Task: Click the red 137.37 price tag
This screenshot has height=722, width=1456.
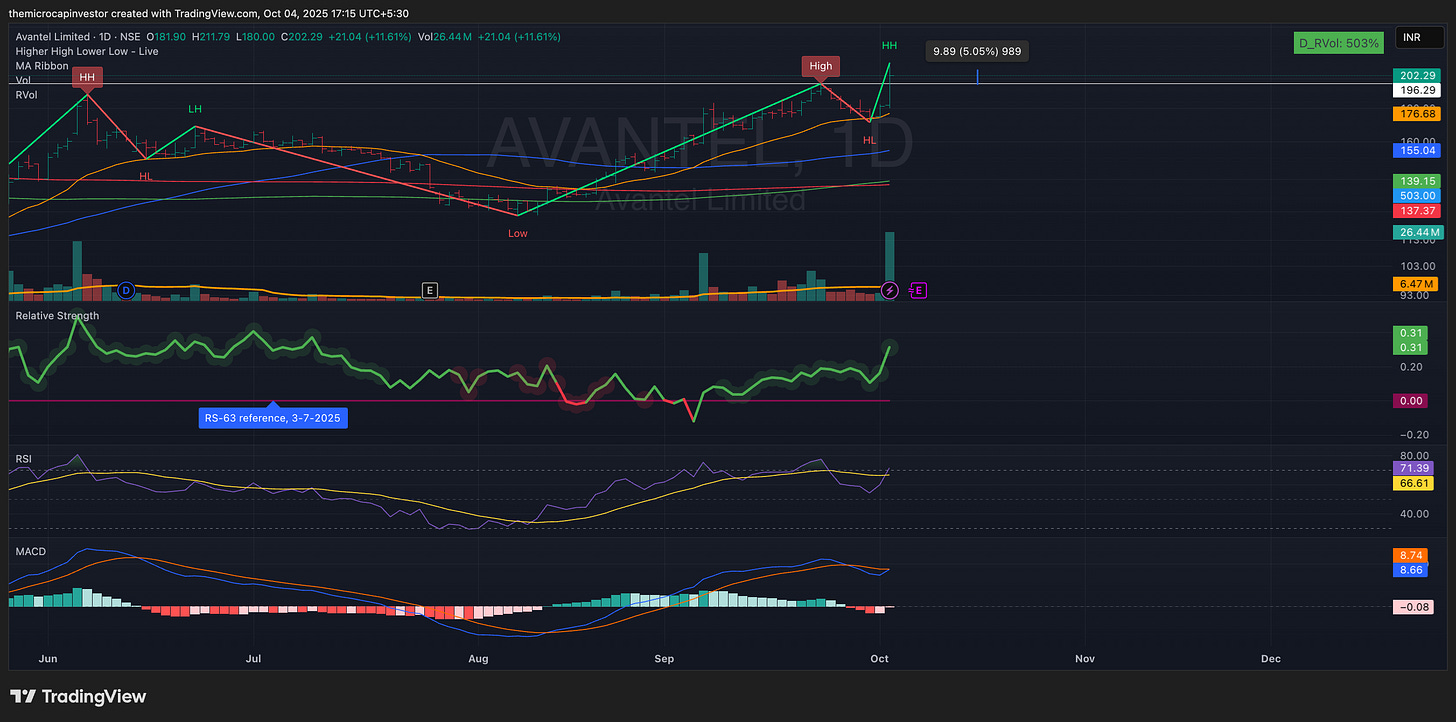Action: pyautogui.click(x=1415, y=211)
